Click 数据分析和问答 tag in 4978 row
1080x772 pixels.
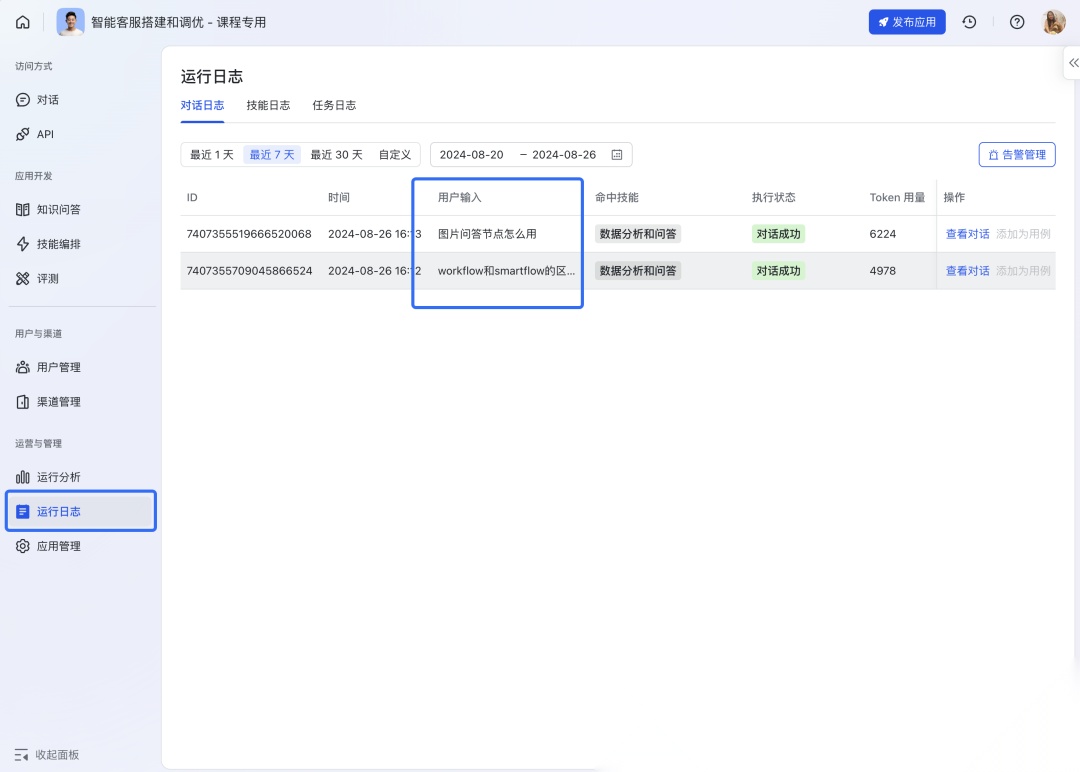click(638, 271)
